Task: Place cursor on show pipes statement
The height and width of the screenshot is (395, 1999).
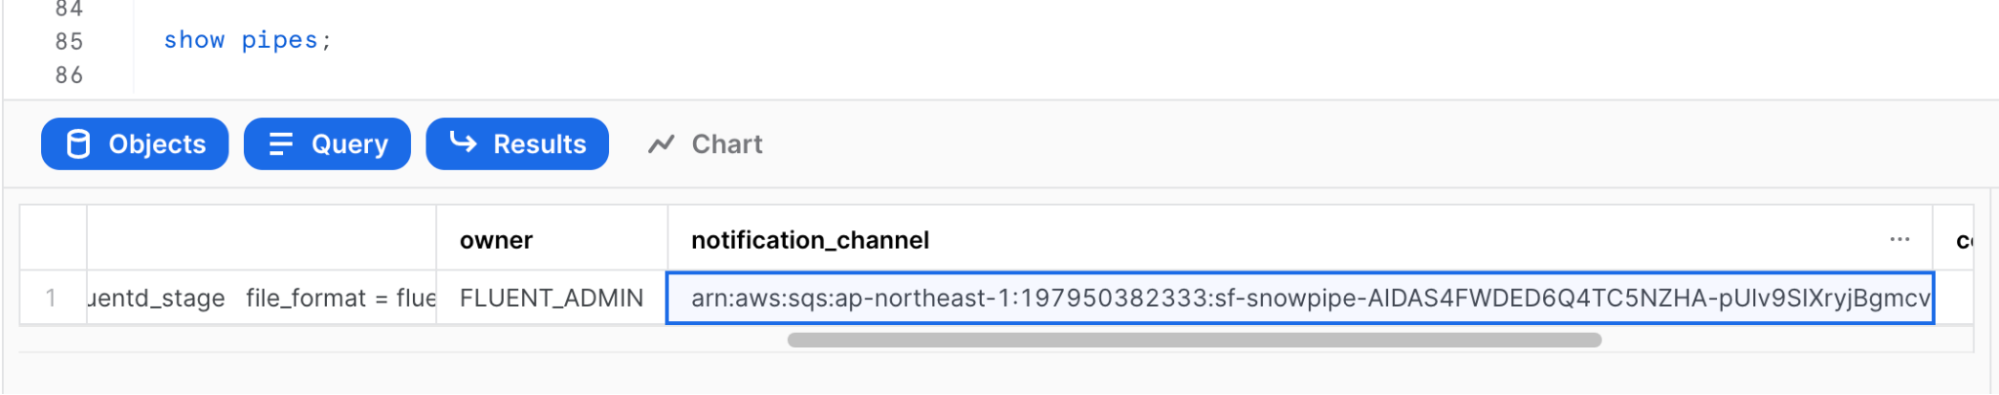Action: tap(247, 40)
